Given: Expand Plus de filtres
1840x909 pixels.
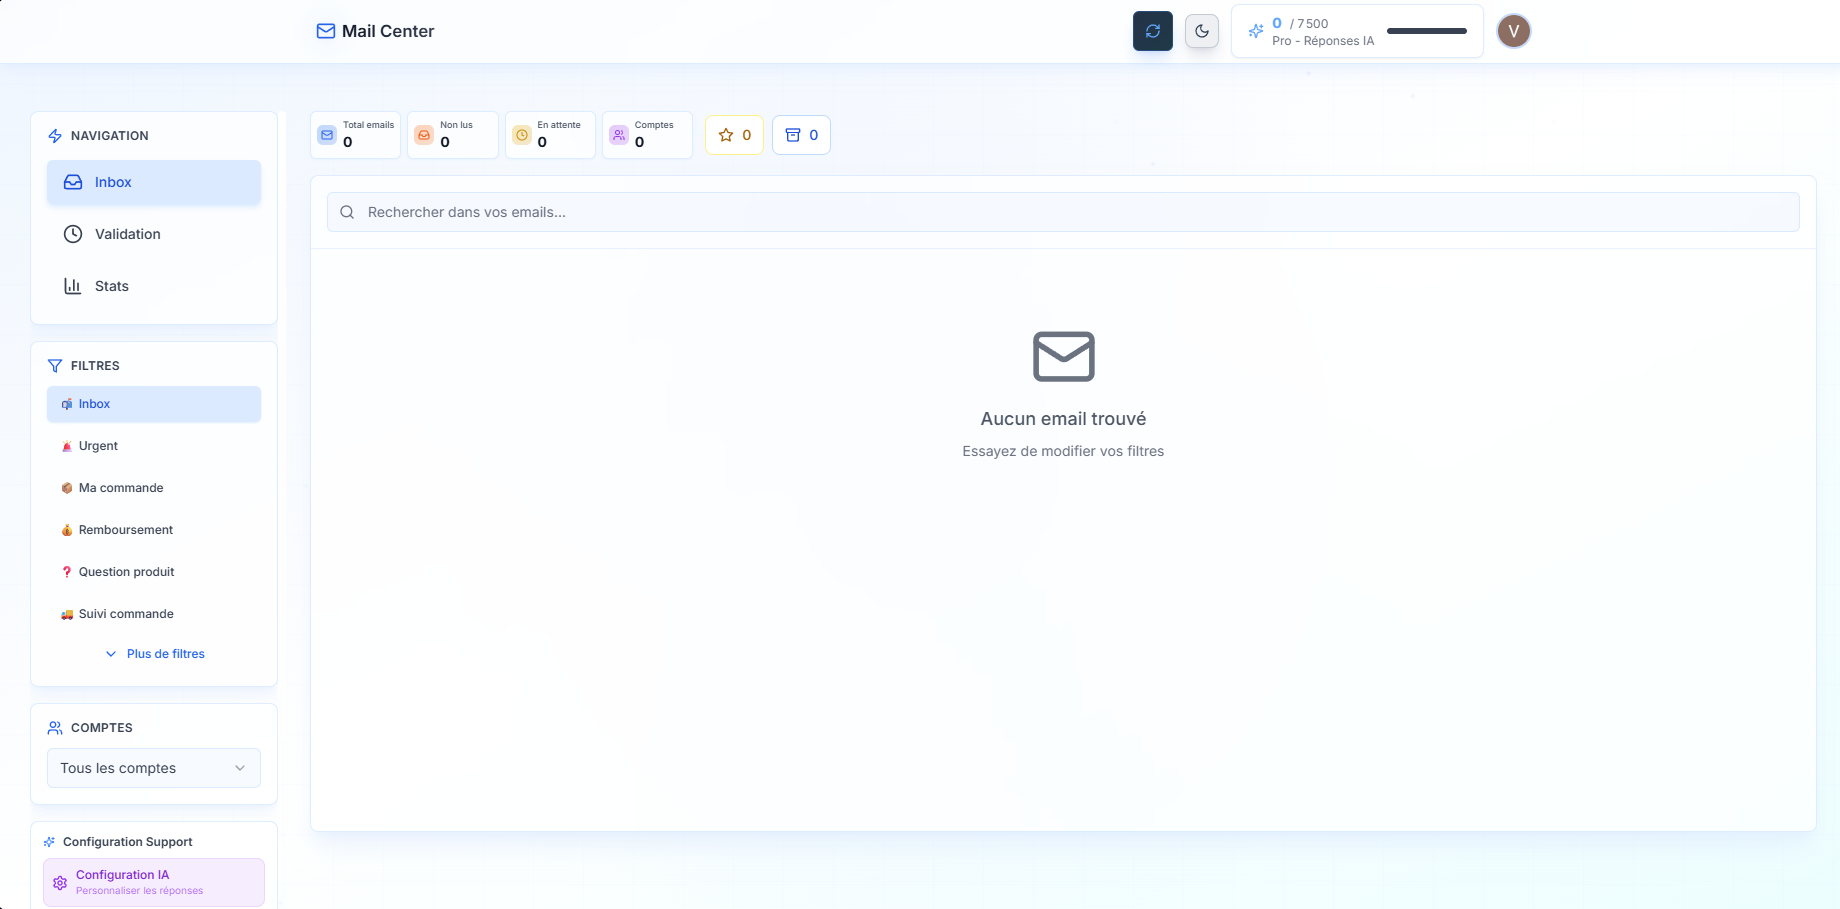Looking at the screenshot, I should click(x=155, y=653).
